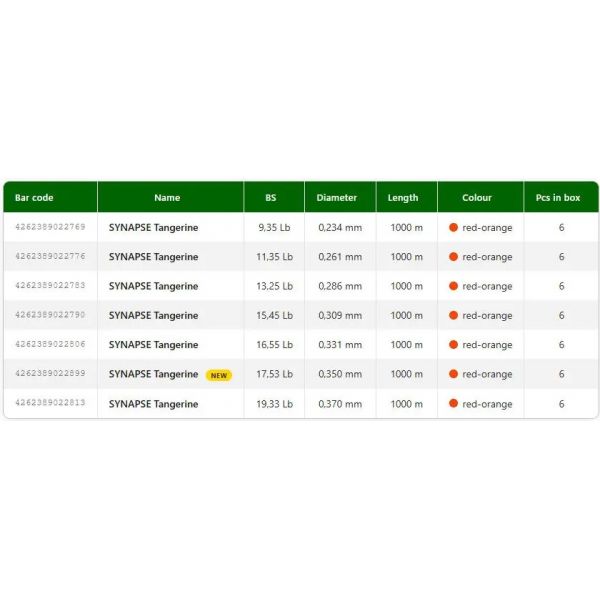Click SYNAPSE Tangerine name in 16,55 Lb row
The width and height of the screenshot is (600, 600).
click(x=153, y=345)
